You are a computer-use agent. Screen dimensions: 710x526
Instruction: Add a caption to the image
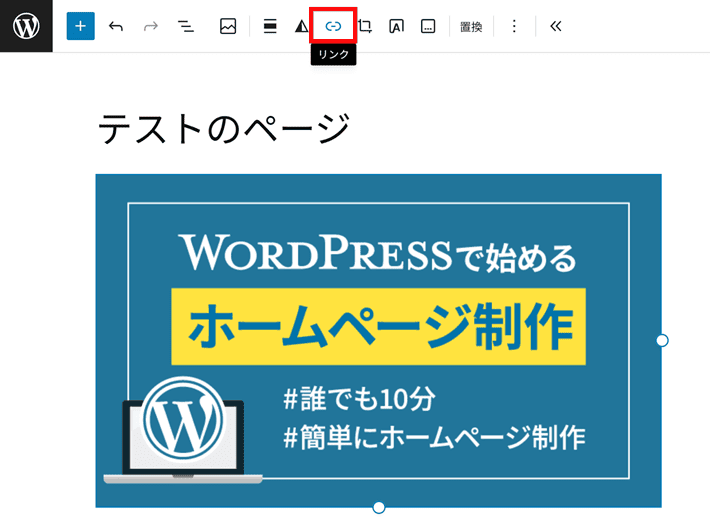[428, 26]
